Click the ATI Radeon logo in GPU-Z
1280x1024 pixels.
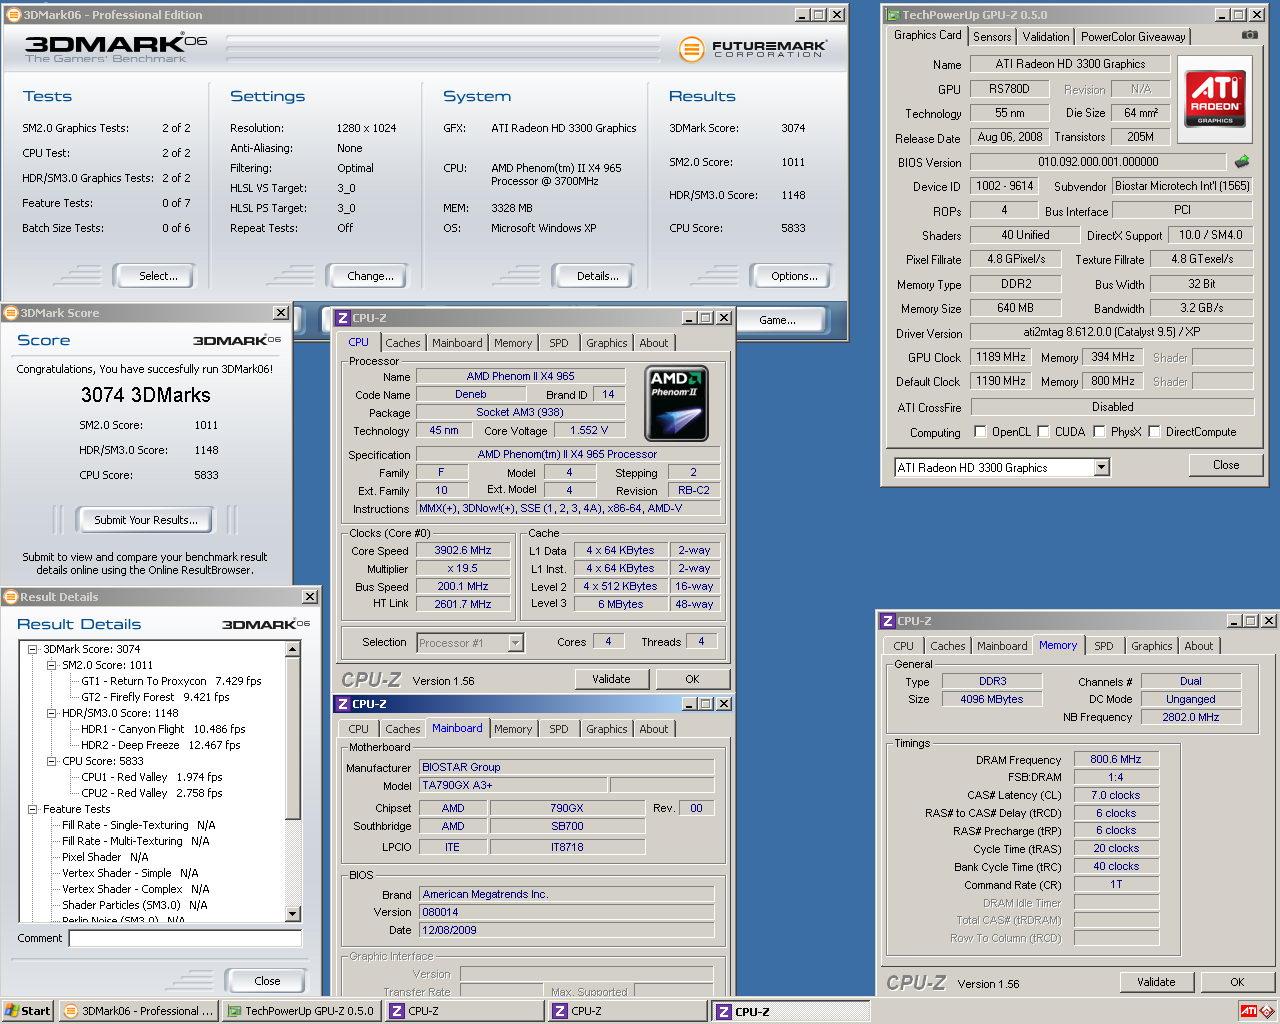1215,98
